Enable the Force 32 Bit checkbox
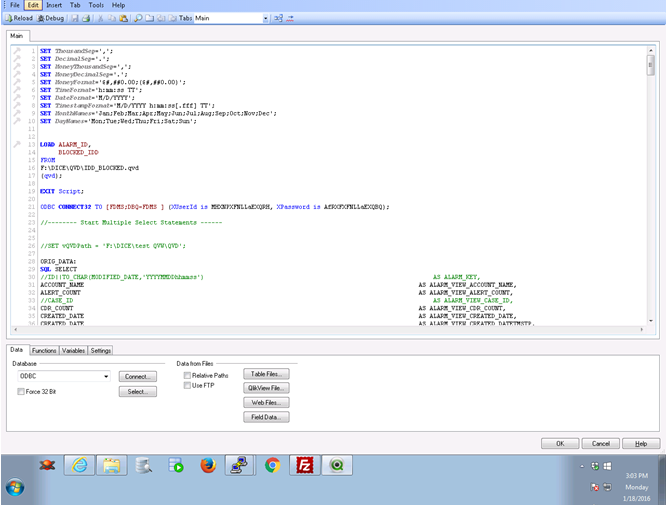Screen dimensions: 668x507 point(20,392)
